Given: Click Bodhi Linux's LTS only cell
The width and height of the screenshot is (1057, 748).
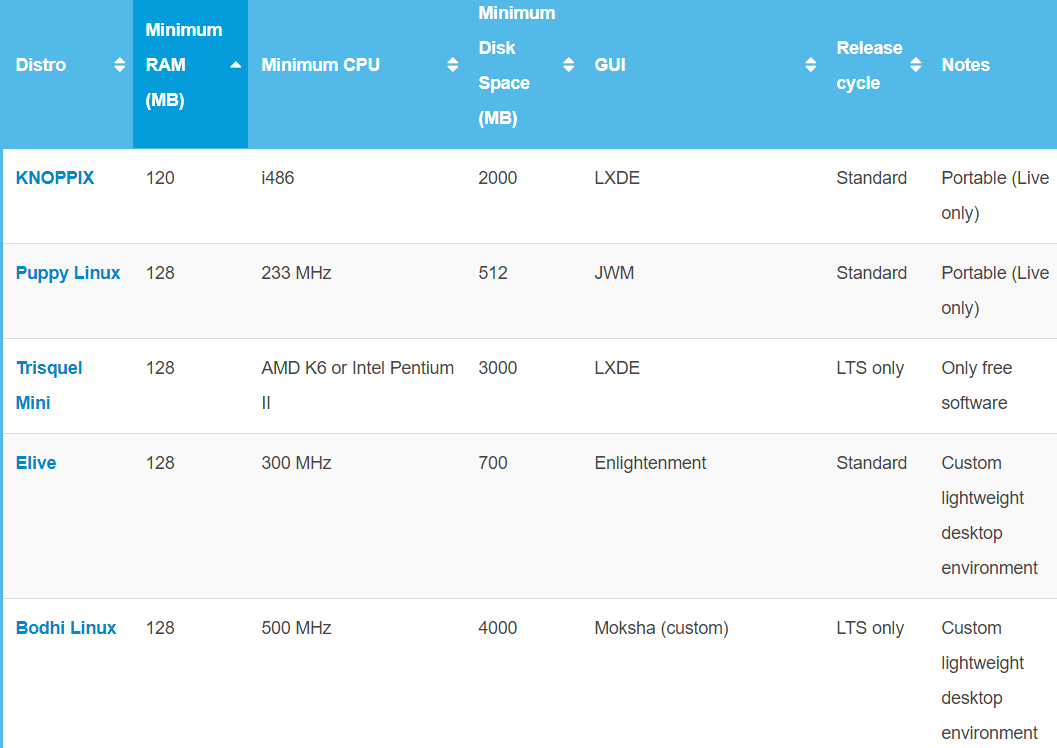Looking at the screenshot, I should click(870, 628).
